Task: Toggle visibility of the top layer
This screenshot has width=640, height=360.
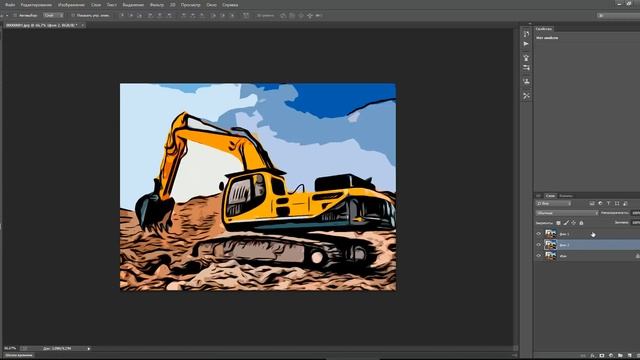Action: [x=538, y=233]
